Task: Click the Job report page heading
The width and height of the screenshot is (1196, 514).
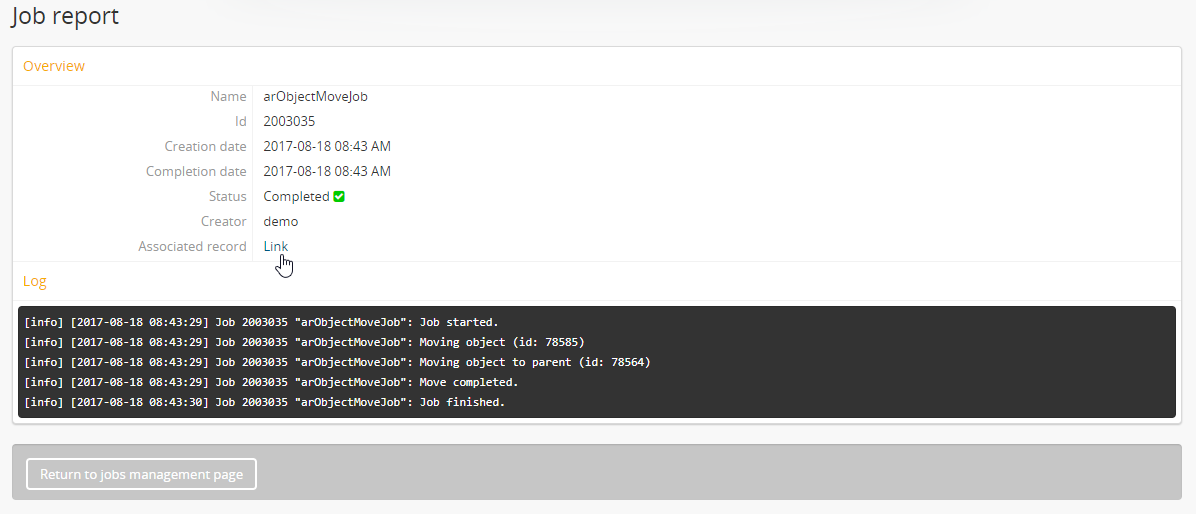Action: pyautogui.click(x=65, y=16)
